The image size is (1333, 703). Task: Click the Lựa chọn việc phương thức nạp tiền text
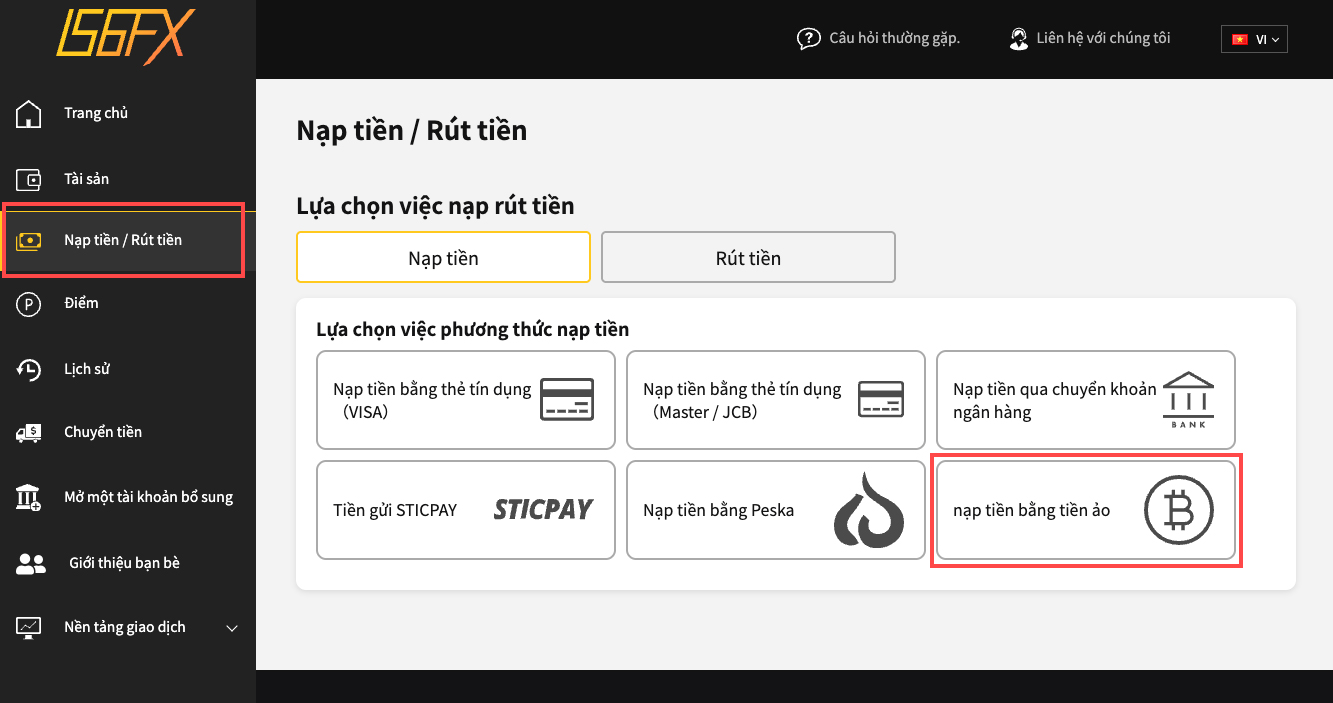(473, 330)
